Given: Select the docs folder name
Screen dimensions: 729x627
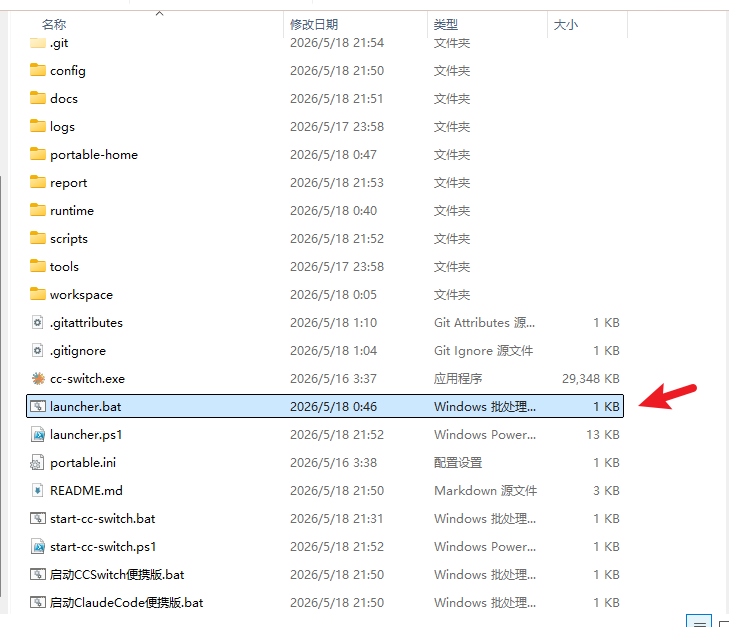Looking at the screenshot, I should [64, 99].
